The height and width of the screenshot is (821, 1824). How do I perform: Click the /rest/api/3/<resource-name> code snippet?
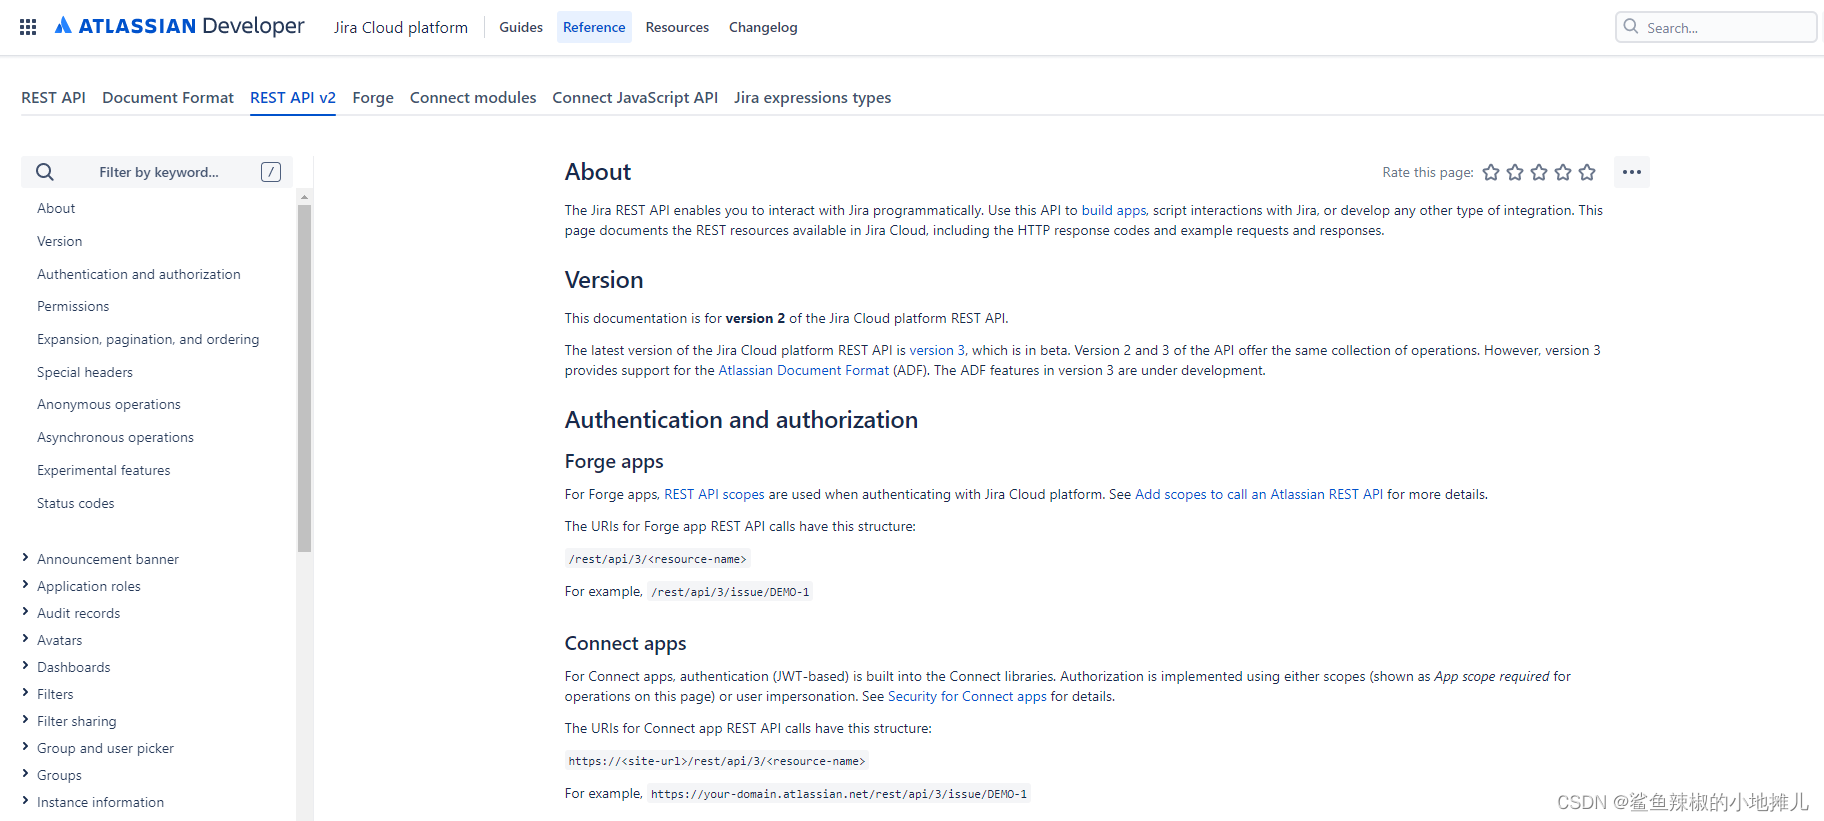(x=657, y=559)
